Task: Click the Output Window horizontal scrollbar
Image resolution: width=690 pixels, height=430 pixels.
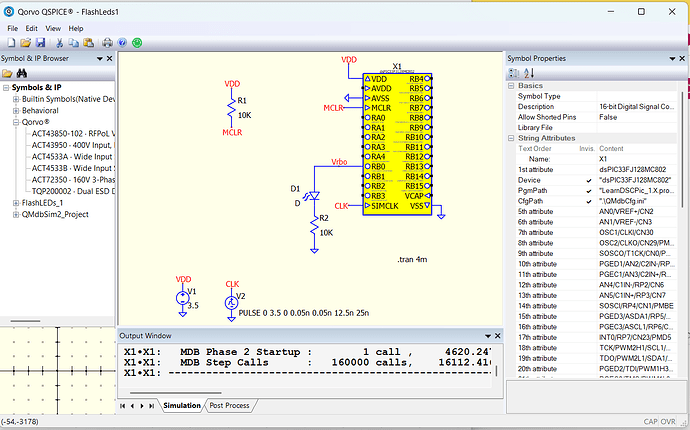Action: click(x=176, y=393)
